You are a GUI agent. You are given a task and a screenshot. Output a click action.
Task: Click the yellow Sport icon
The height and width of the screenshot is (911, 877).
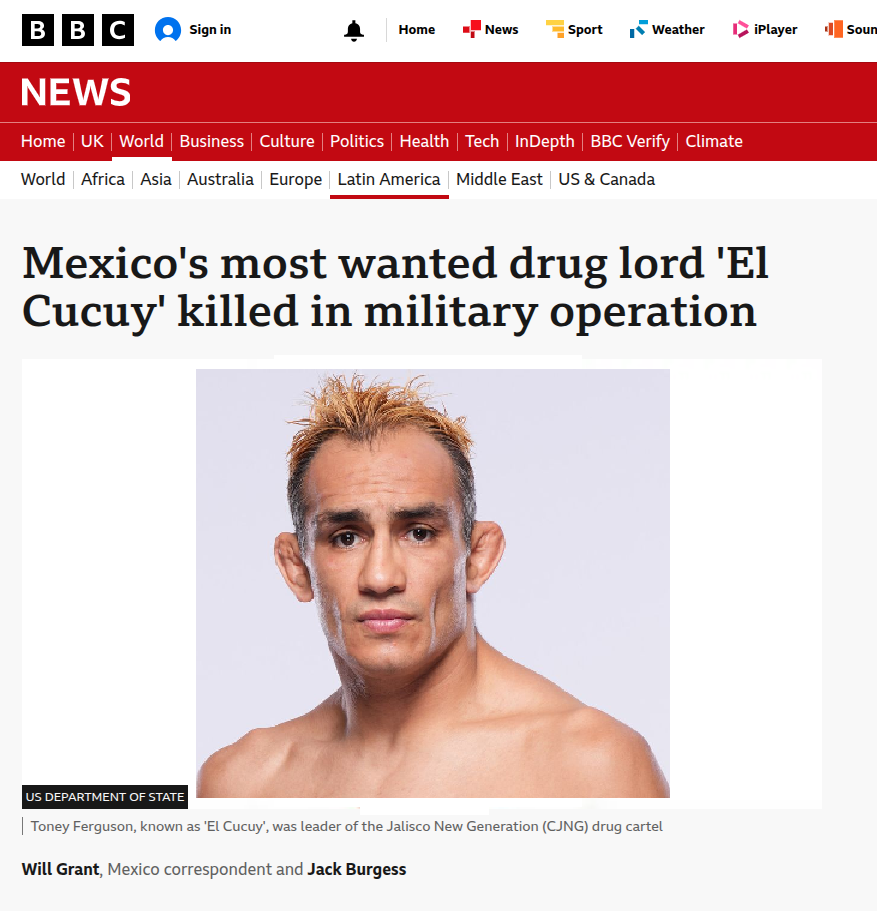coord(555,29)
